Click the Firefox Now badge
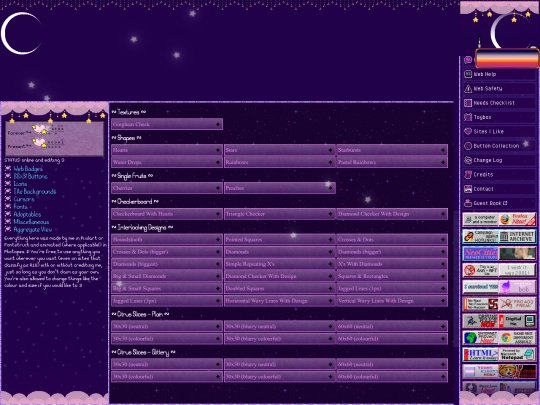Viewport: 540px width, 405px height. (x=517, y=219)
